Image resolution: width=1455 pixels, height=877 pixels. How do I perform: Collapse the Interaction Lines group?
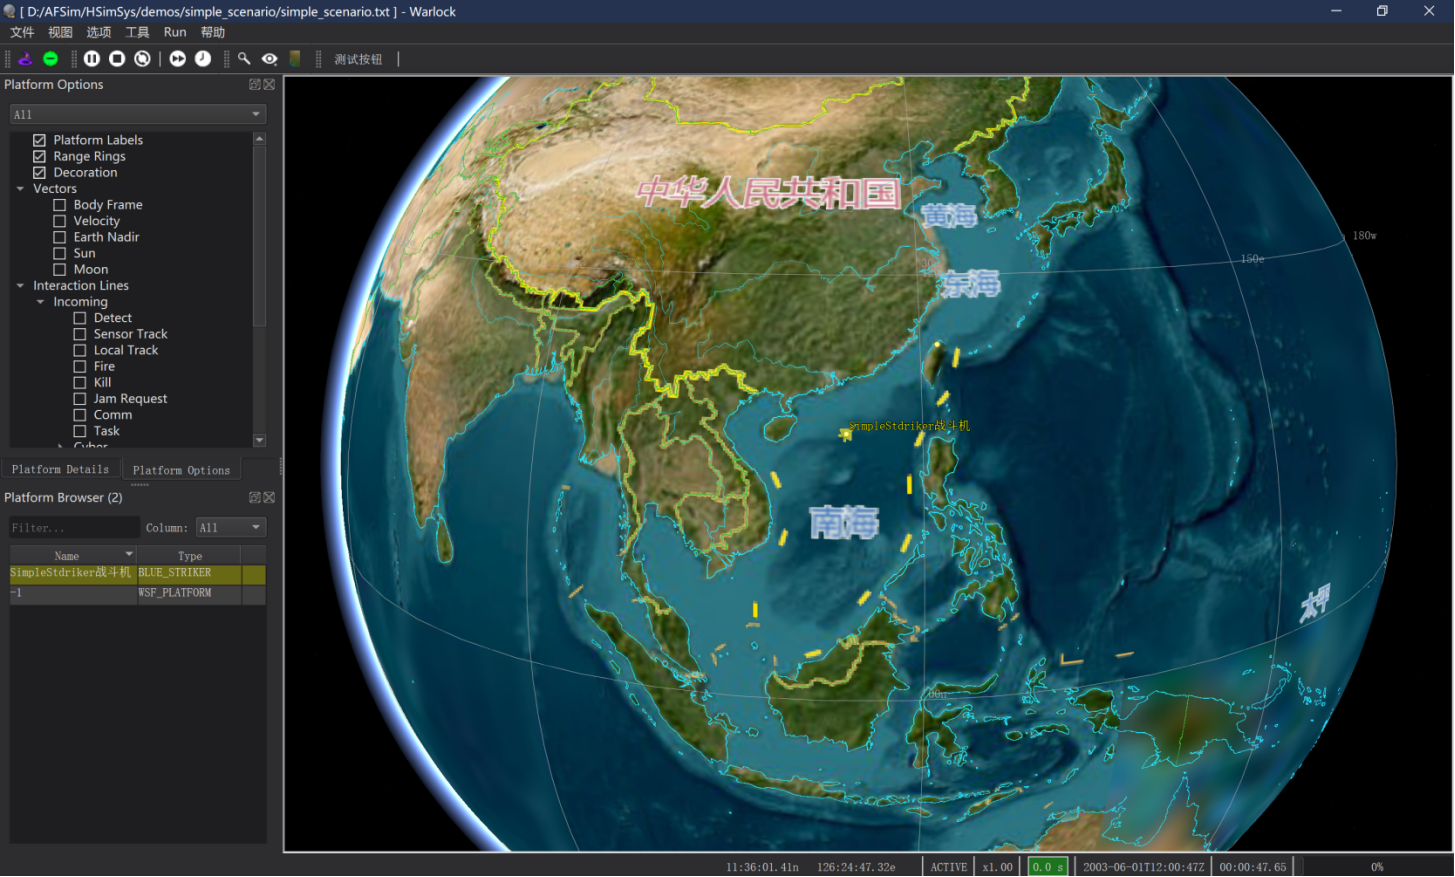pos(20,286)
